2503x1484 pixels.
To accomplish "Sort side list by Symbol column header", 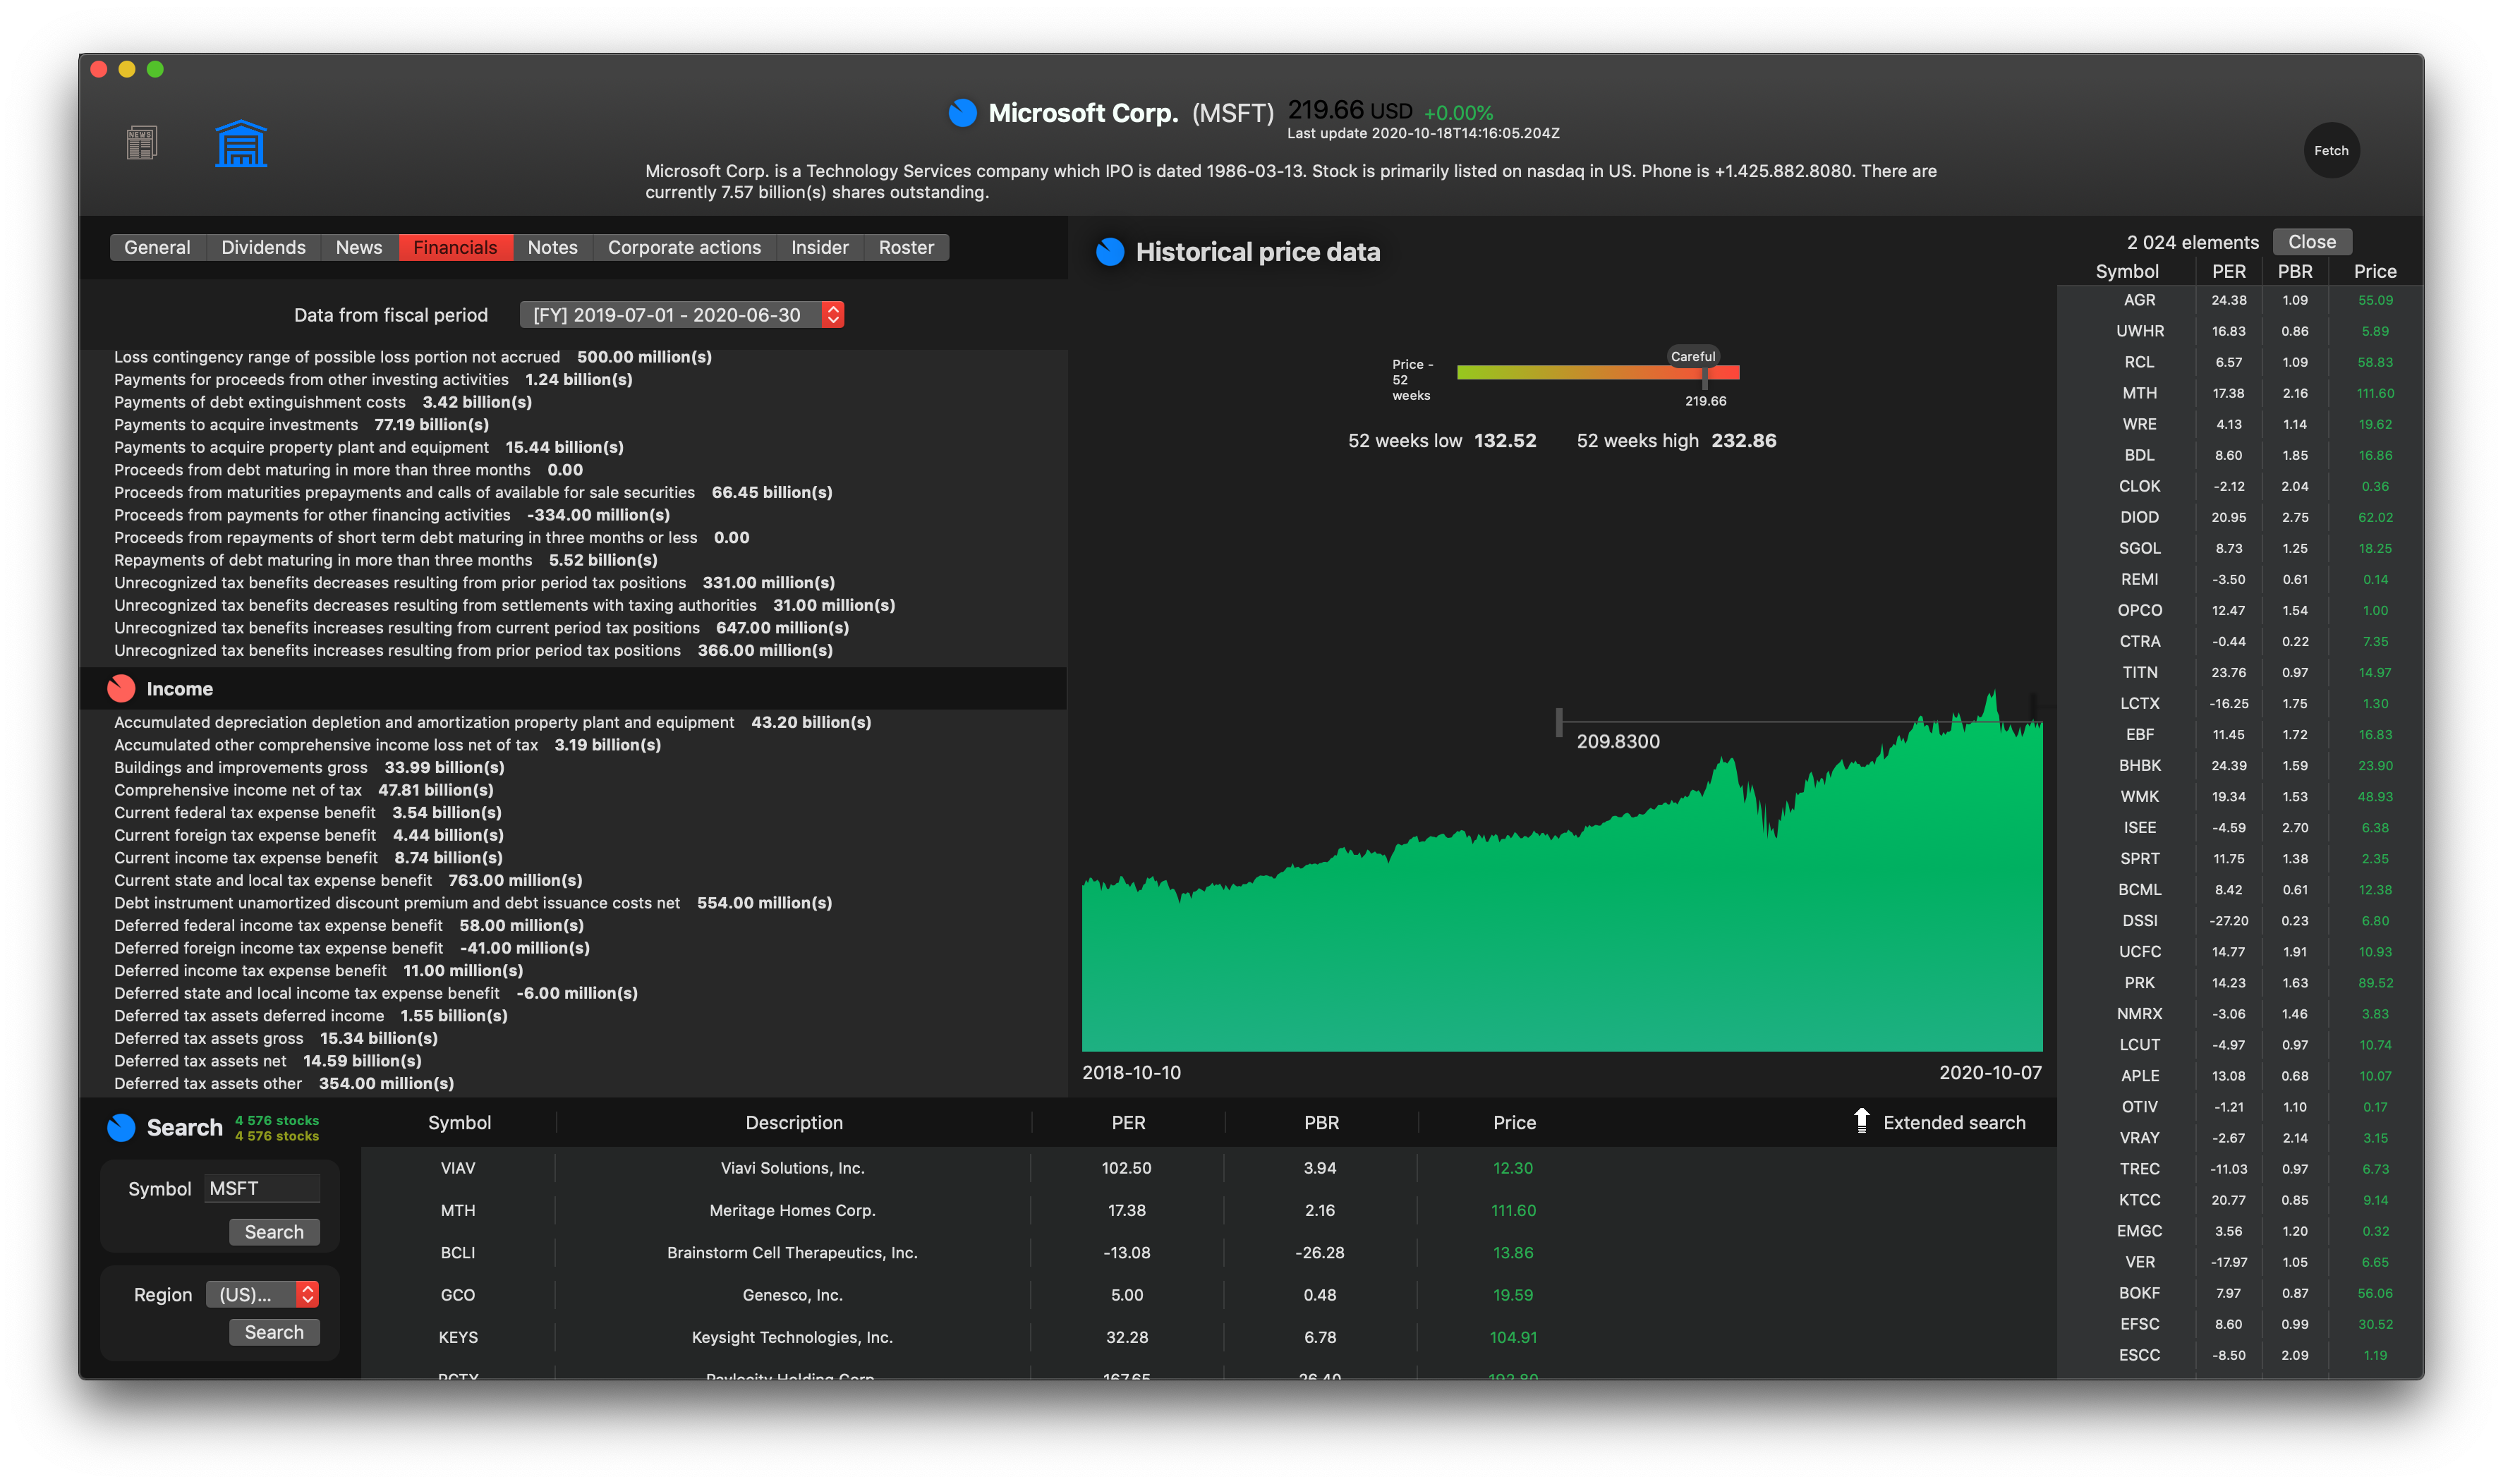I will [x=2126, y=271].
